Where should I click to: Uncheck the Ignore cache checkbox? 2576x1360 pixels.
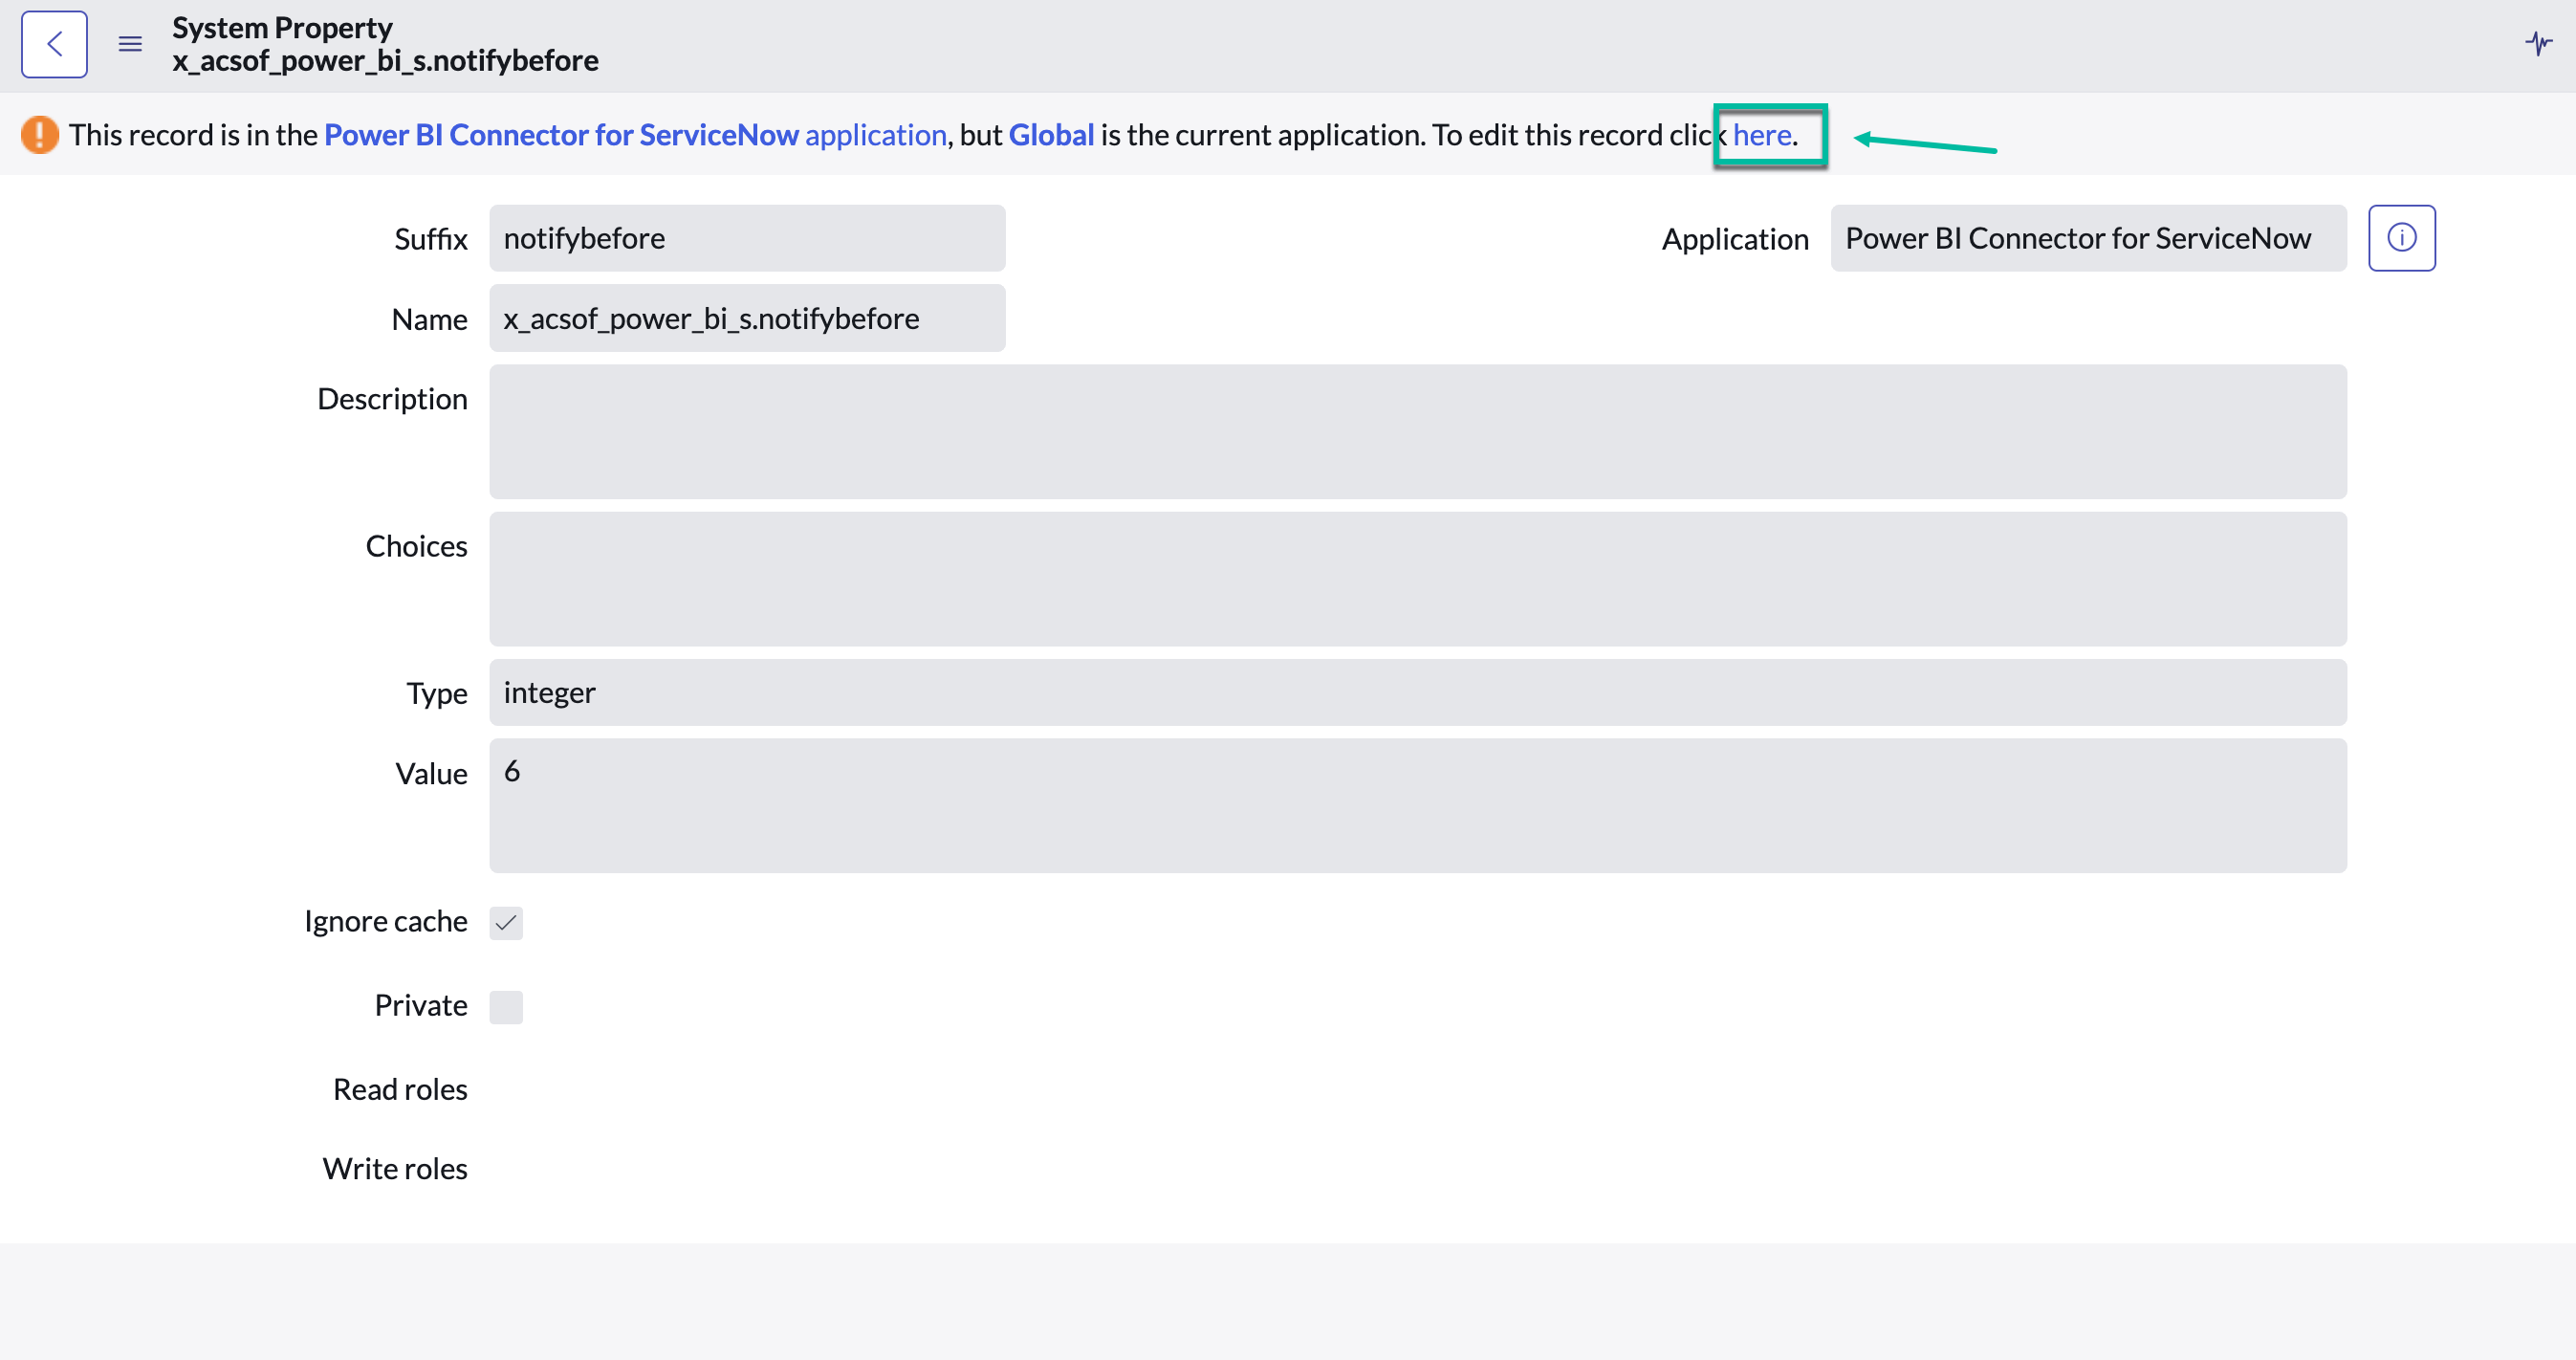[506, 922]
